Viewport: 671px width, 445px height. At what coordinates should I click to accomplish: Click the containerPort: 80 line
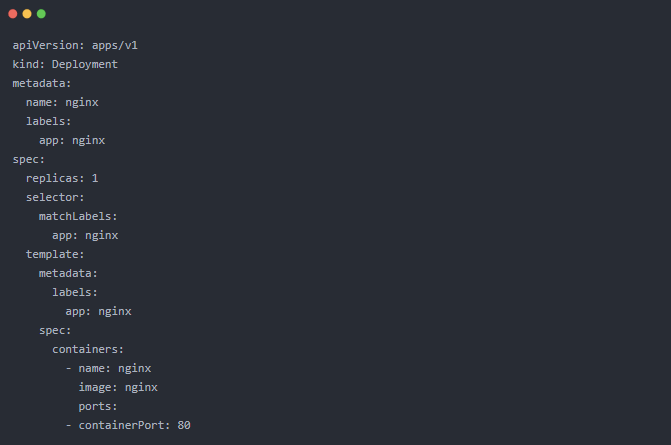(128, 425)
